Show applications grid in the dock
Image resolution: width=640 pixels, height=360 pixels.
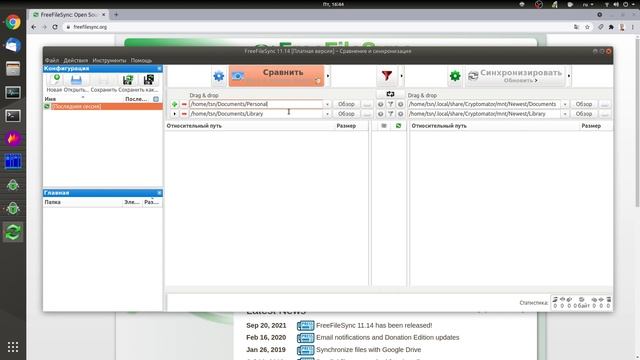[x=13, y=347]
